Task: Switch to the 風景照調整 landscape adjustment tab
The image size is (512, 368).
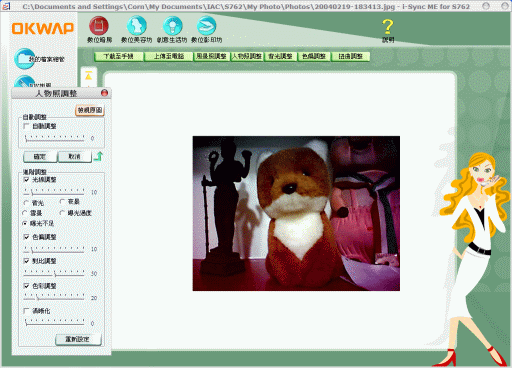Action: [x=211, y=56]
